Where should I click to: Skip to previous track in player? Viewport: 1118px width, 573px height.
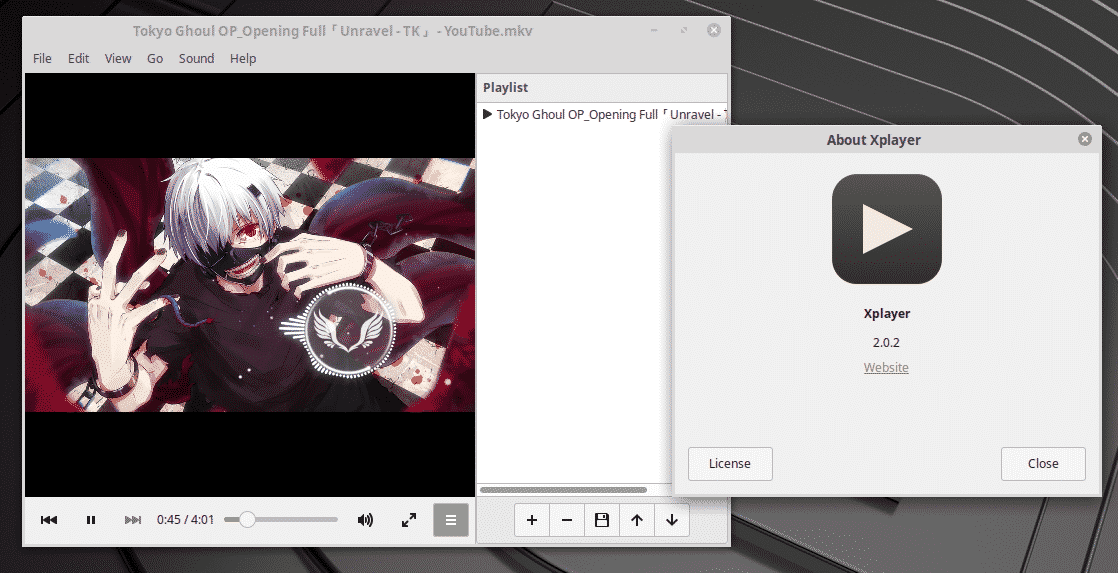49,520
